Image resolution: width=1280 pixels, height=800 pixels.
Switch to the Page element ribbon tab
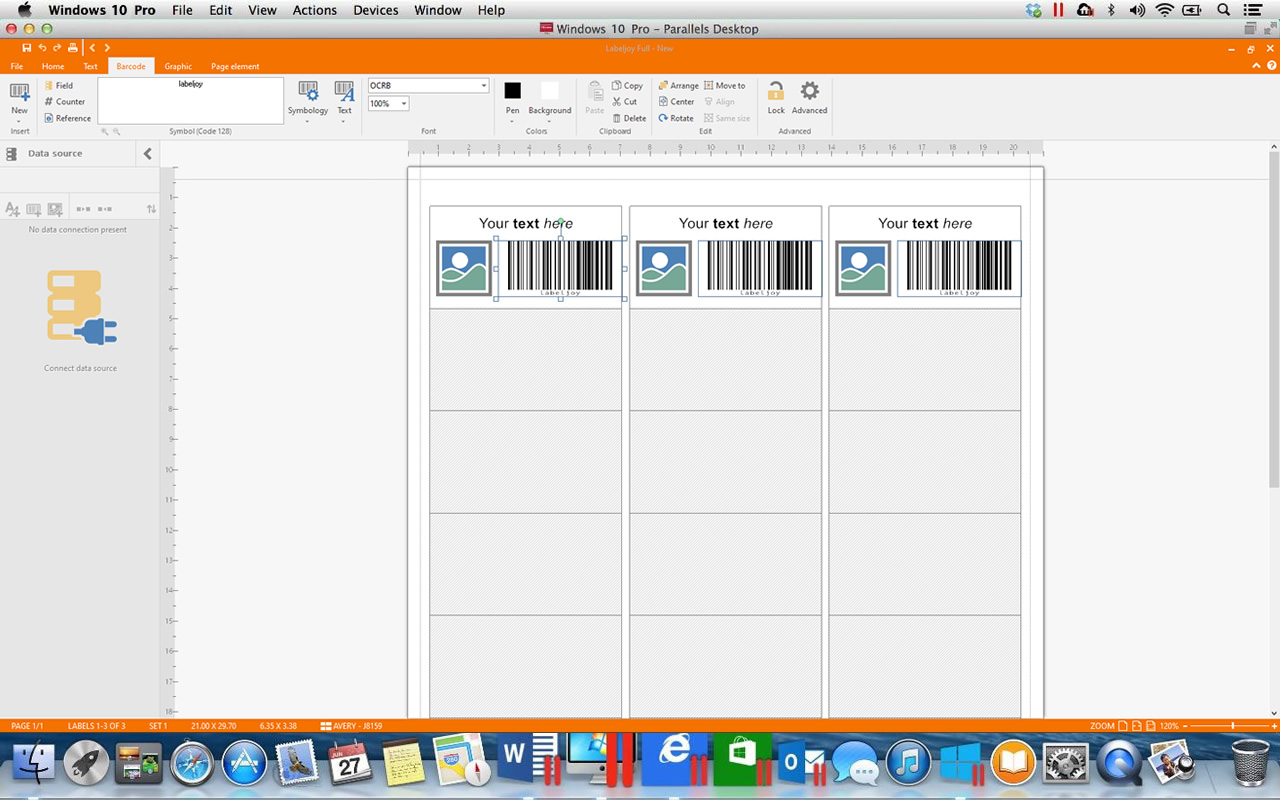click(x=235, y=66)
